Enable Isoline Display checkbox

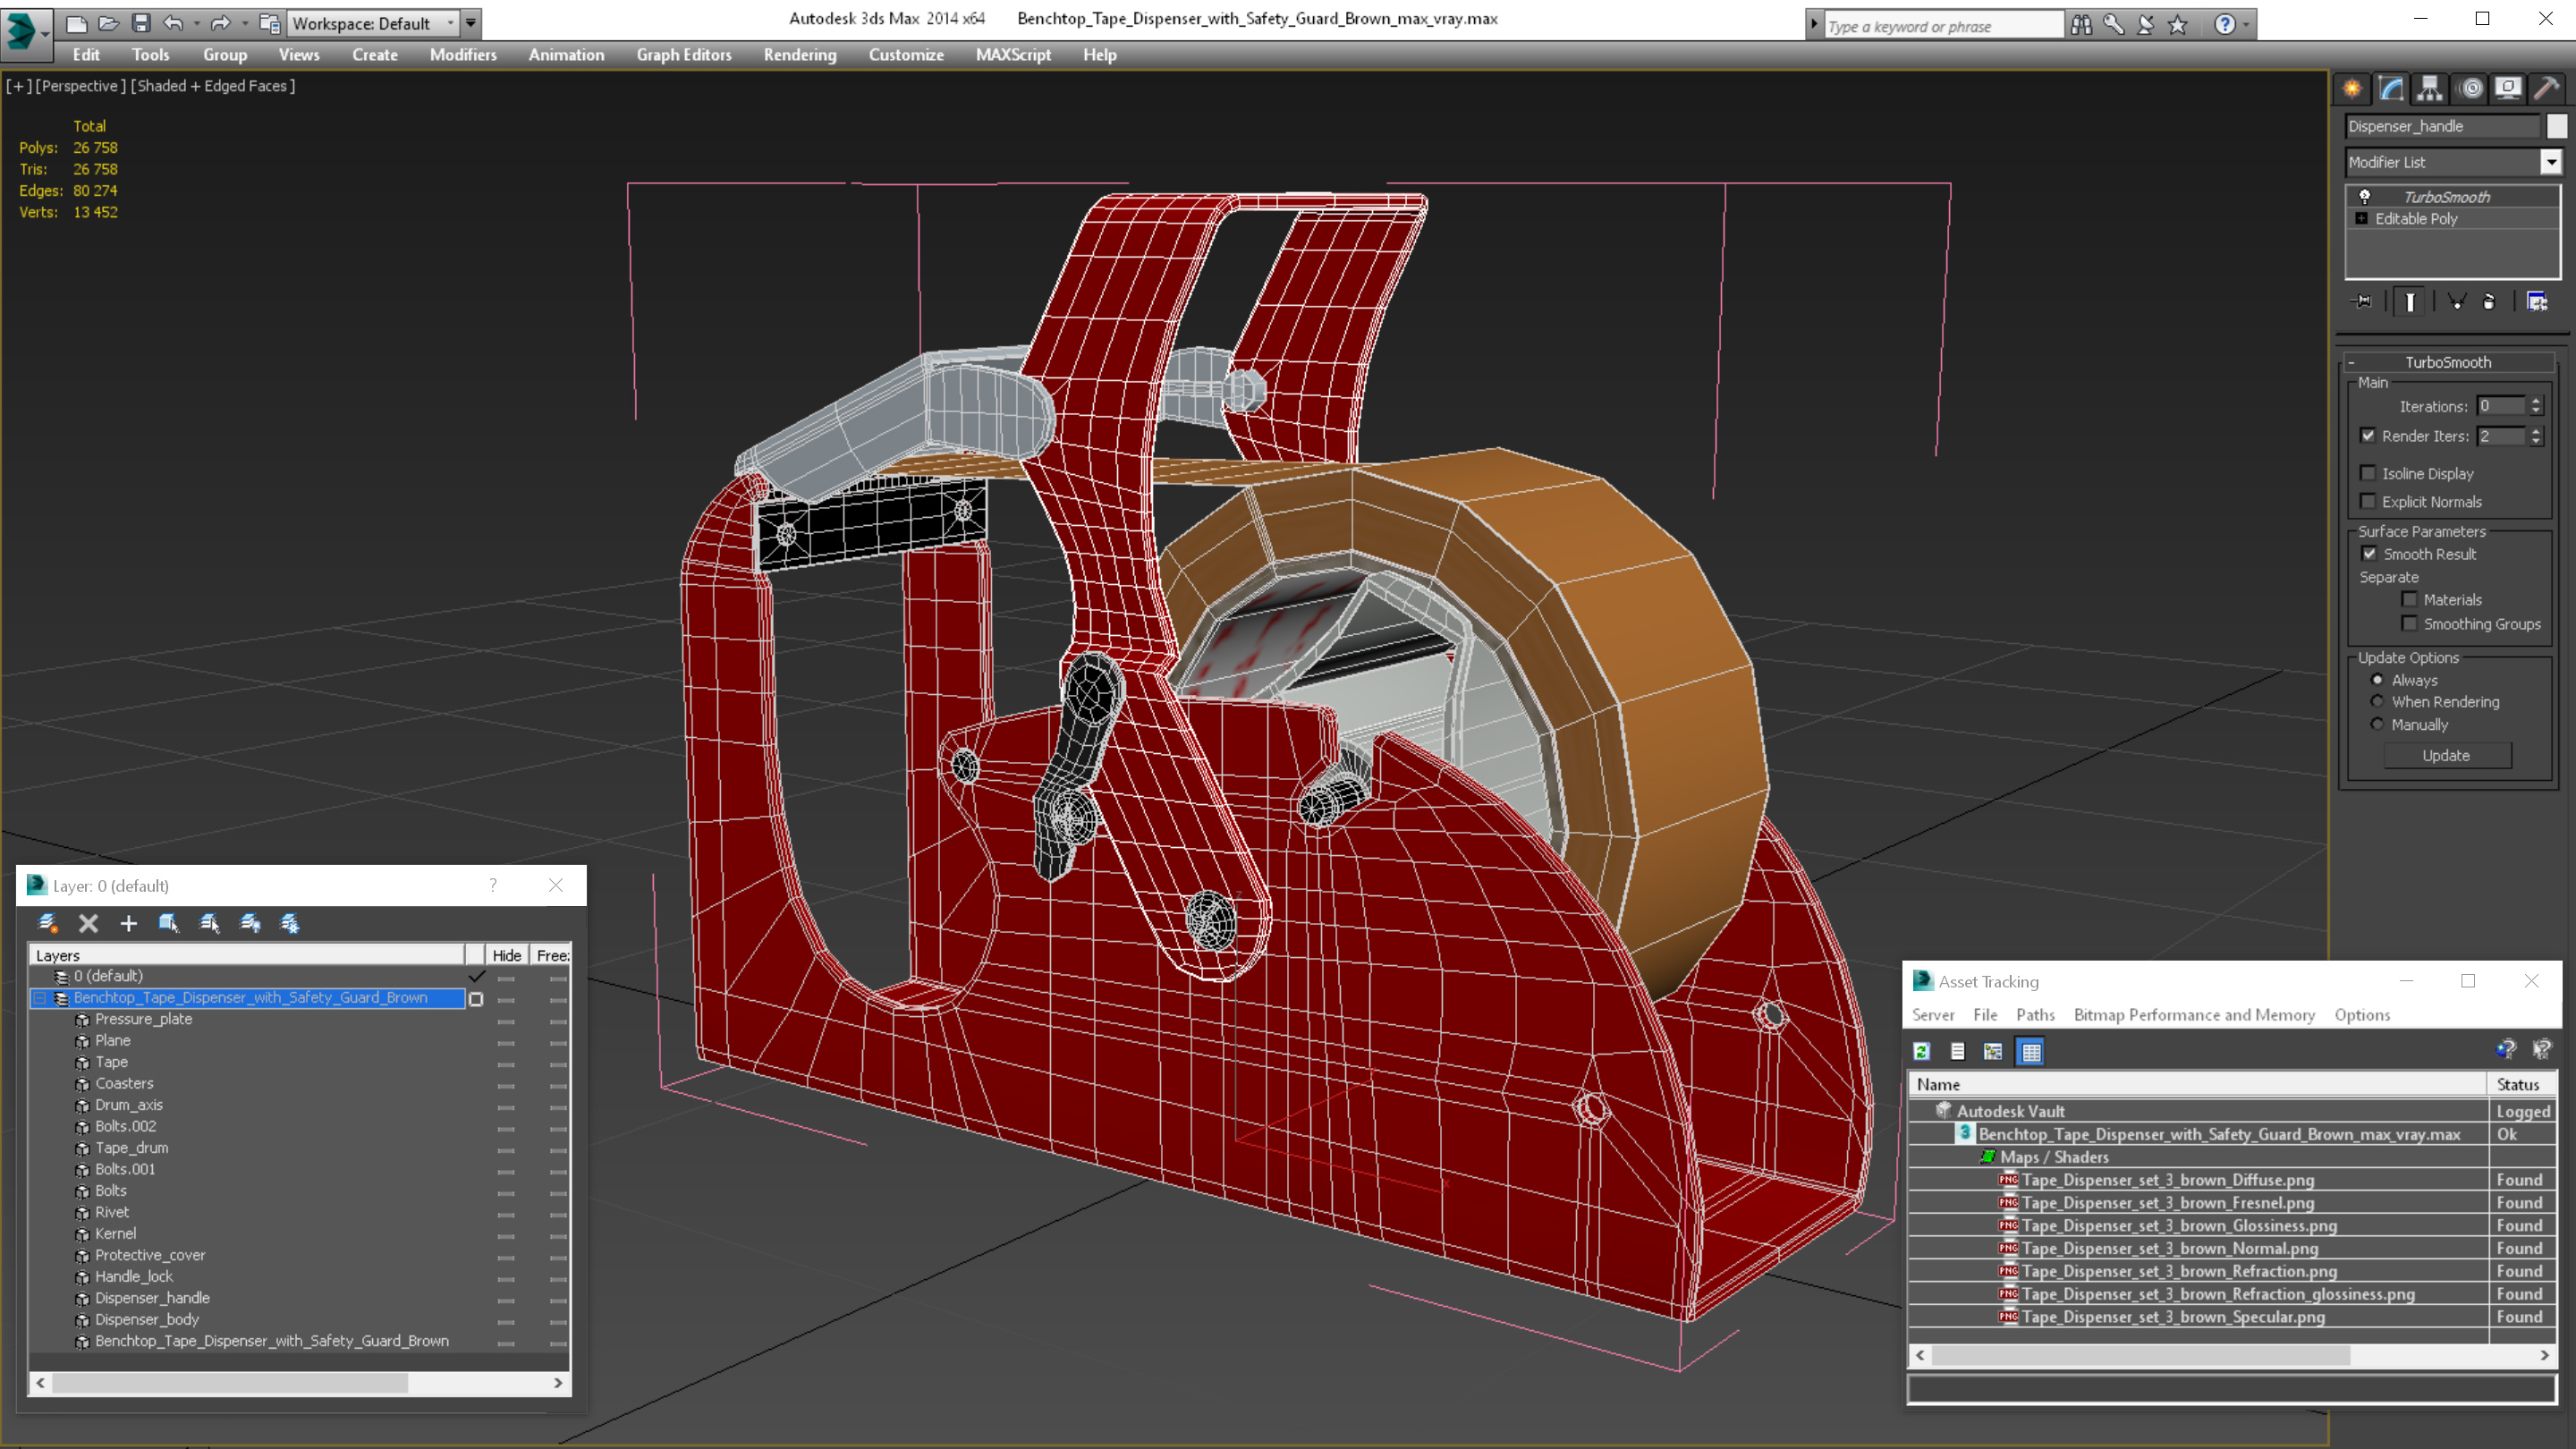click(x=2367, y=474)
